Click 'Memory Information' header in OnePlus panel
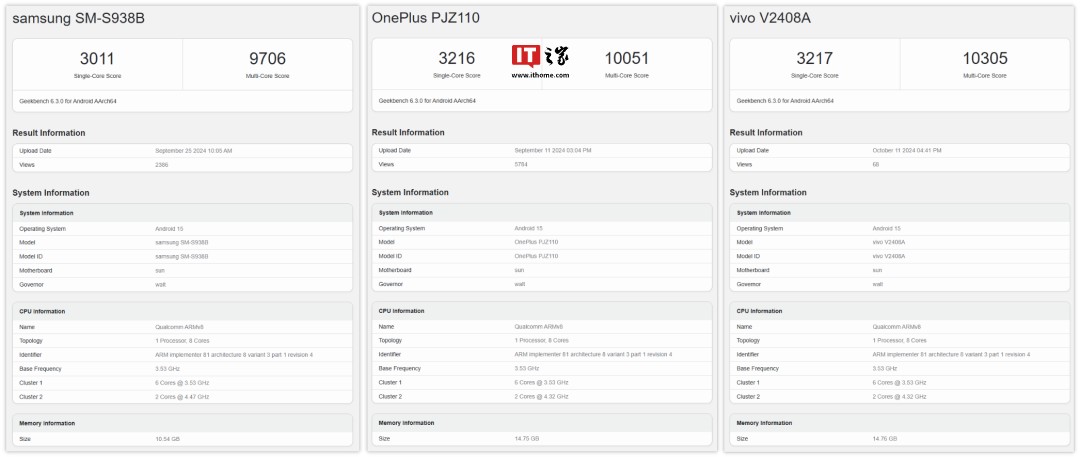The width and height of the screenshot is (1080, 457). tap(407, 423)
